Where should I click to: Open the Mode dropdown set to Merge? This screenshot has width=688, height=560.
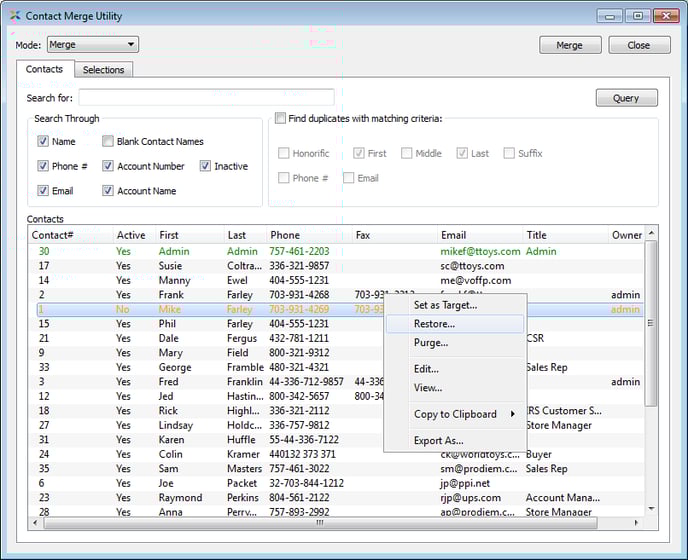(91, 45)
